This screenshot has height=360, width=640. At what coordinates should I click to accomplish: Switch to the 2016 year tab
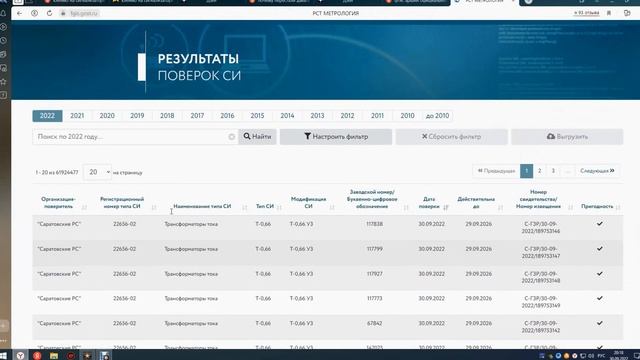227,116
